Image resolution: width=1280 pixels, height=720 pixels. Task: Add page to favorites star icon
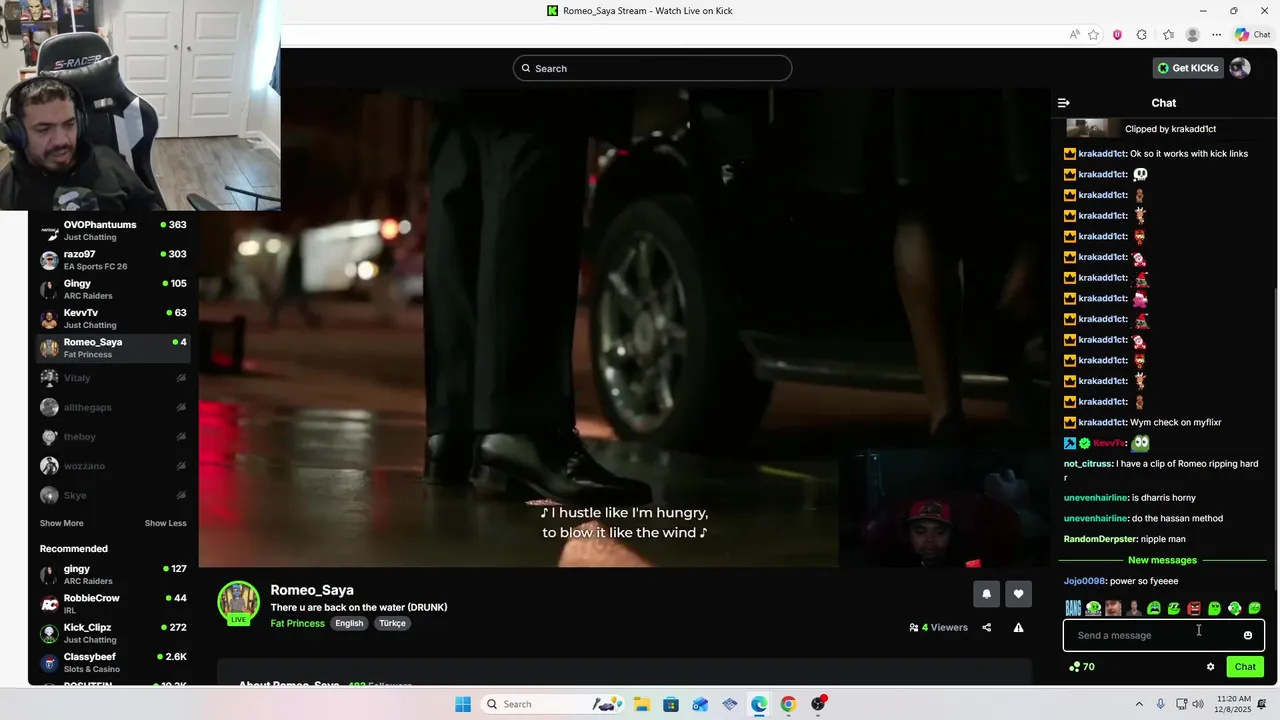(x=1094, y=34)
